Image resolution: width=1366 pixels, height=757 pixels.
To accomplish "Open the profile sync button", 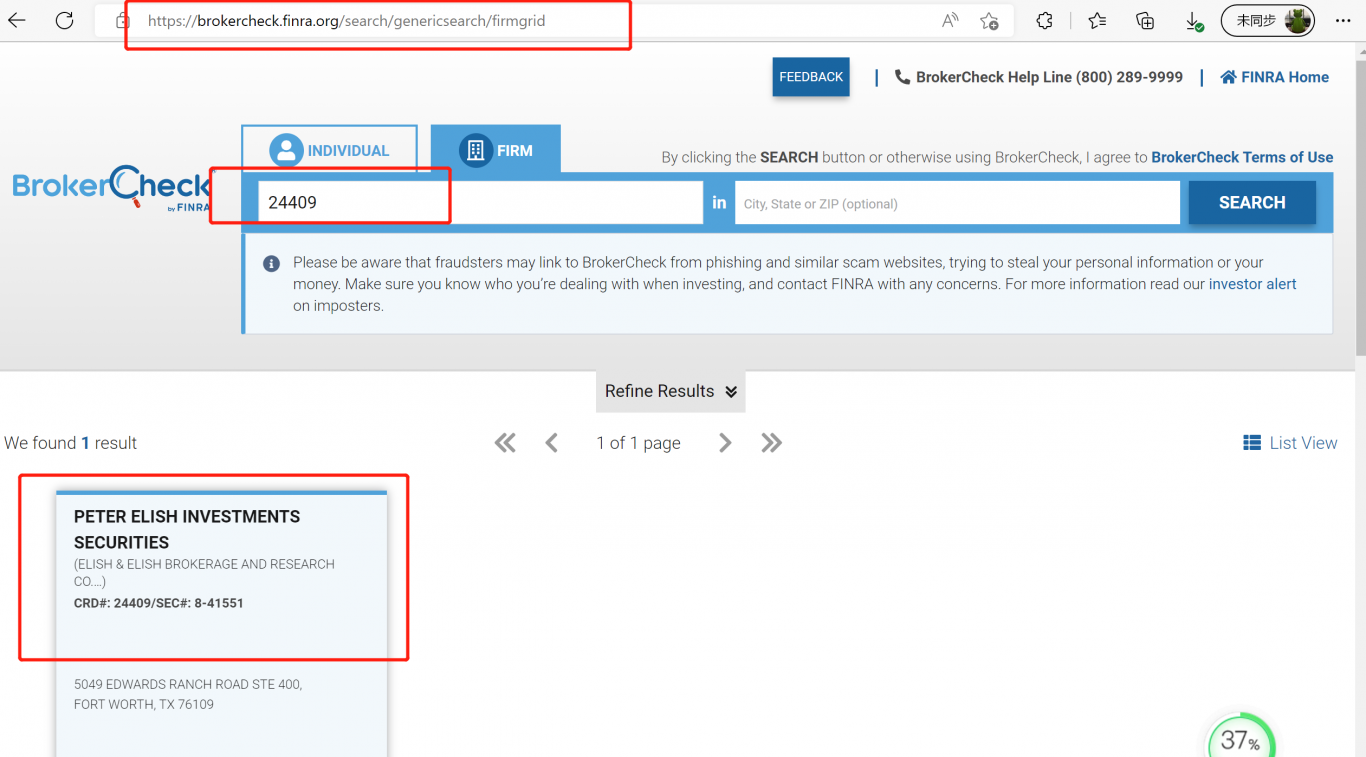I will click(x=1267, y=21).
